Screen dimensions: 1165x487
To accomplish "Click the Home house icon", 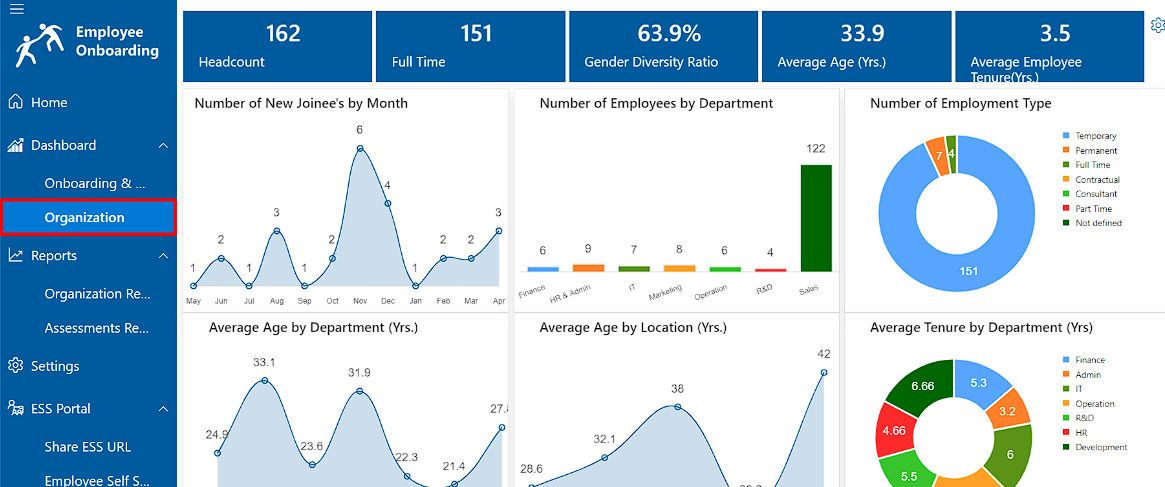I will [x=16, y=102].
